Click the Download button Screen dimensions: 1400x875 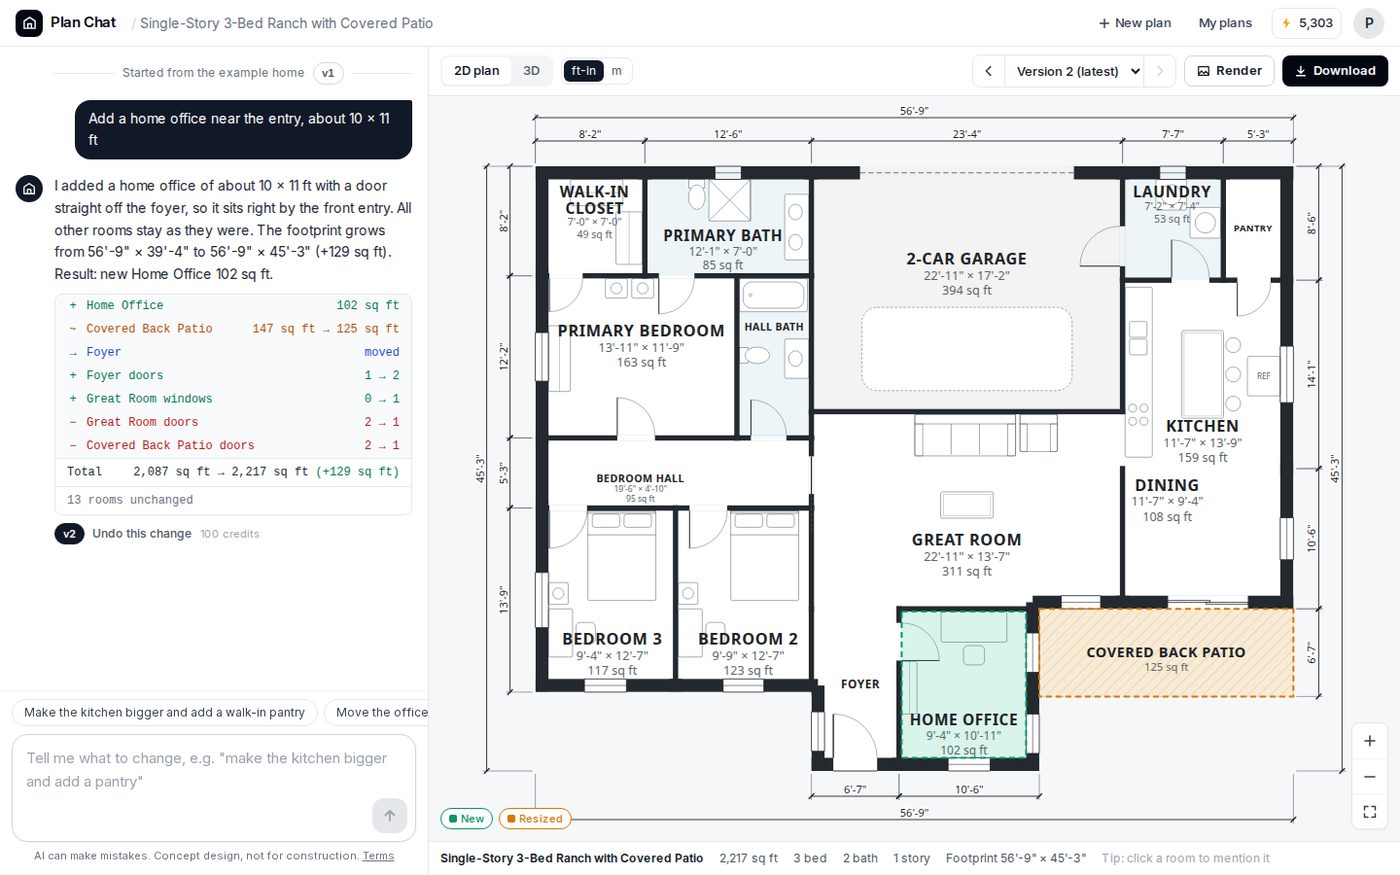[x=1335, y=71]
